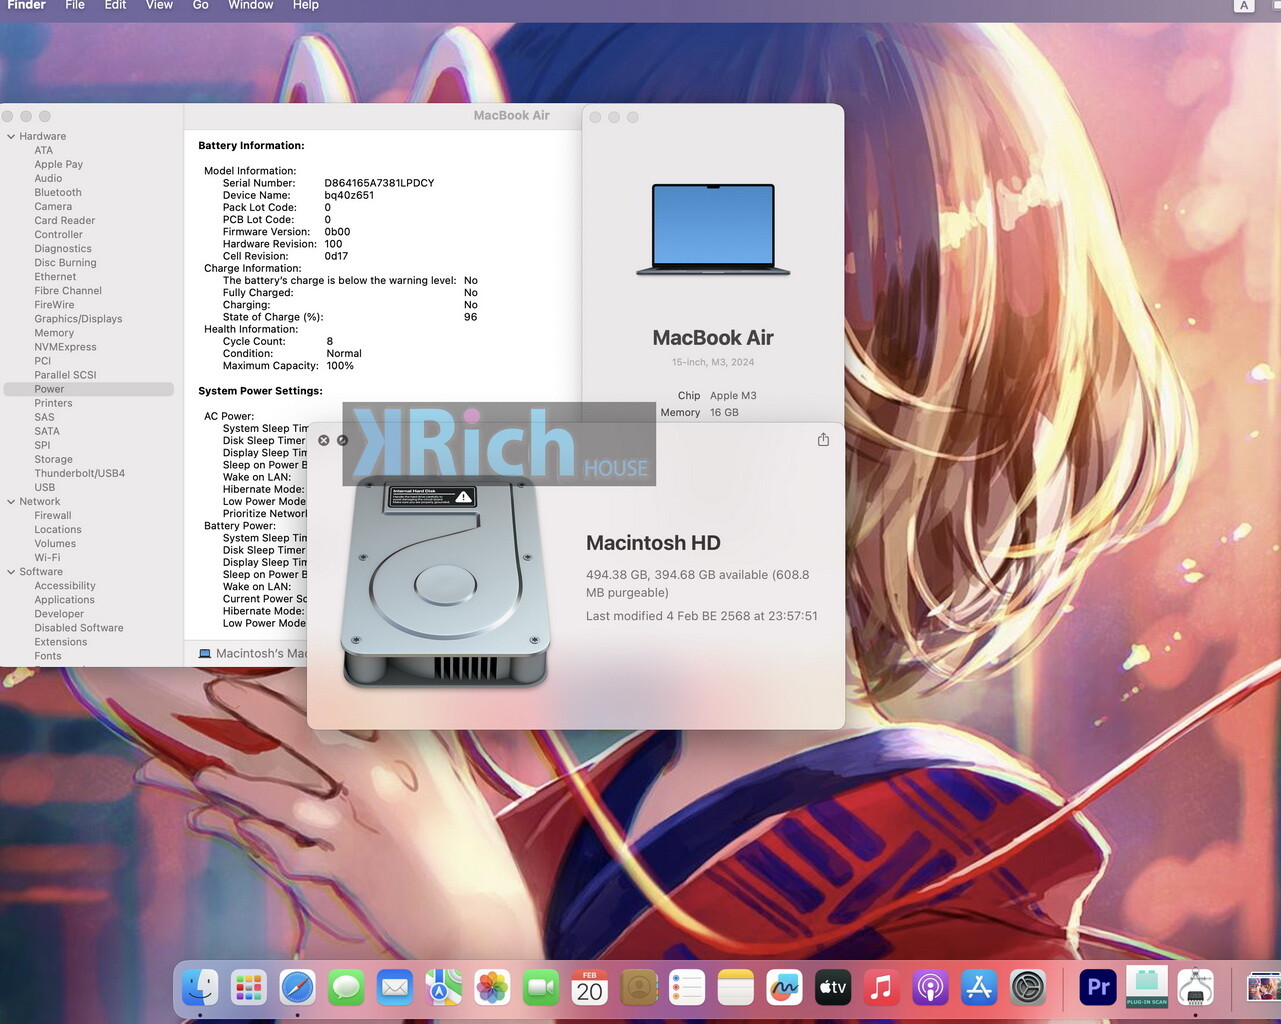Click the Maximum Capacity 100% value
This screenshot has width=1281, height=1024.
[x=340, y=366]
